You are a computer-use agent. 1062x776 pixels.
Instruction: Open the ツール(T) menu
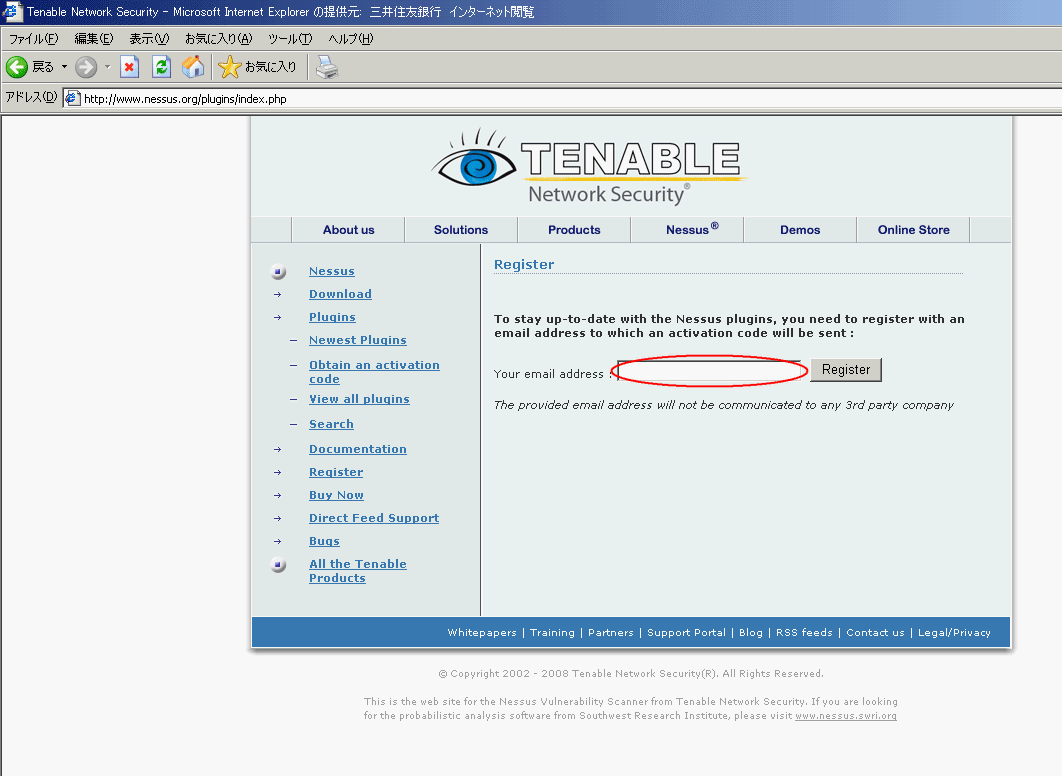(290, 39)
